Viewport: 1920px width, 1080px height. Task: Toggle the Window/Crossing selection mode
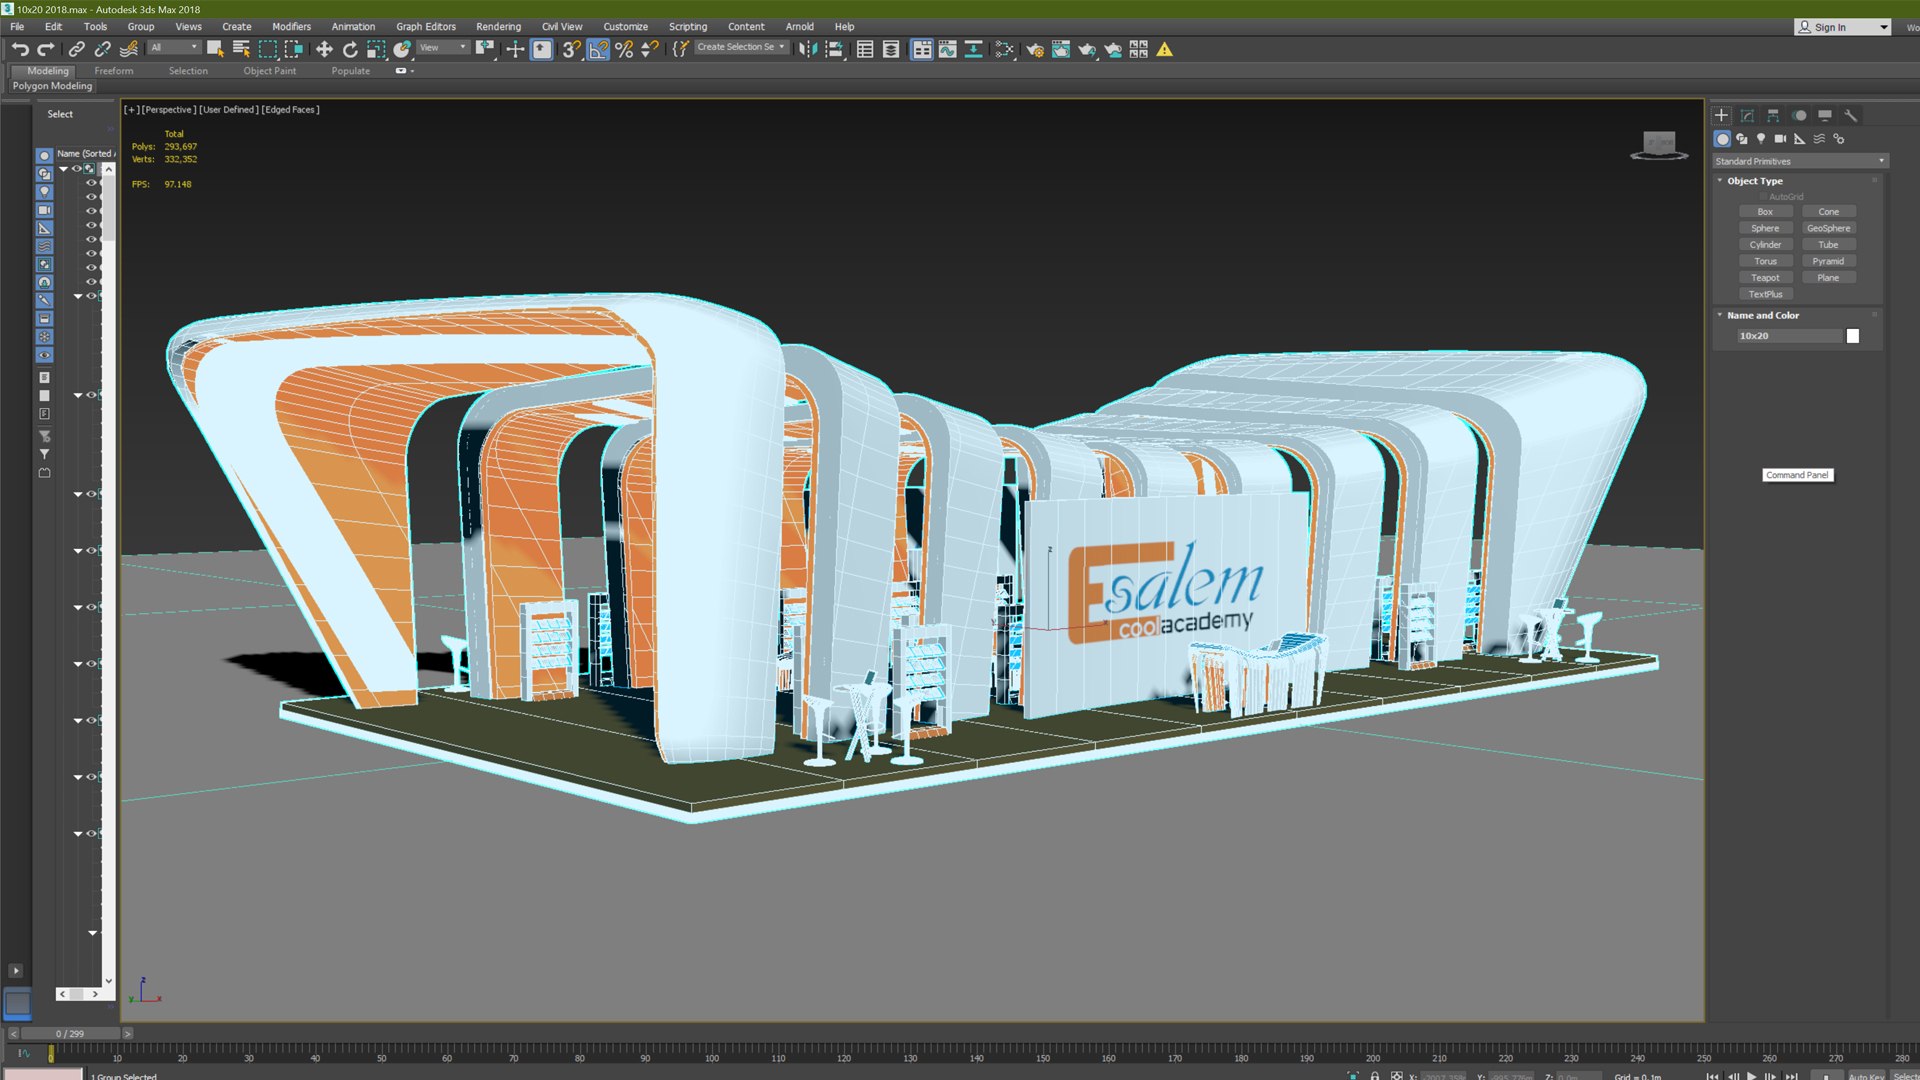[294, 49]
